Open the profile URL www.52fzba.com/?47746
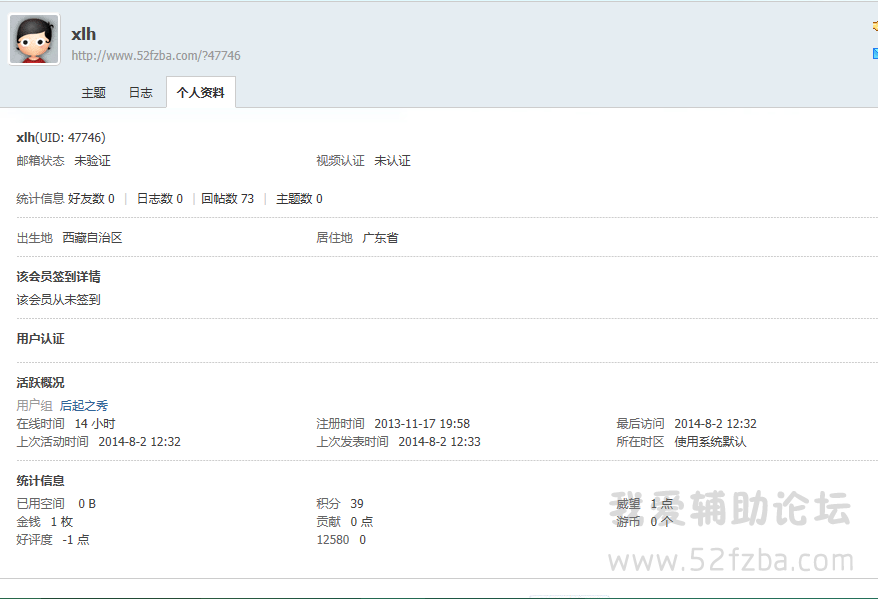Image resolution: width=878 pixels, height=599 pixels. pos(155,56)
